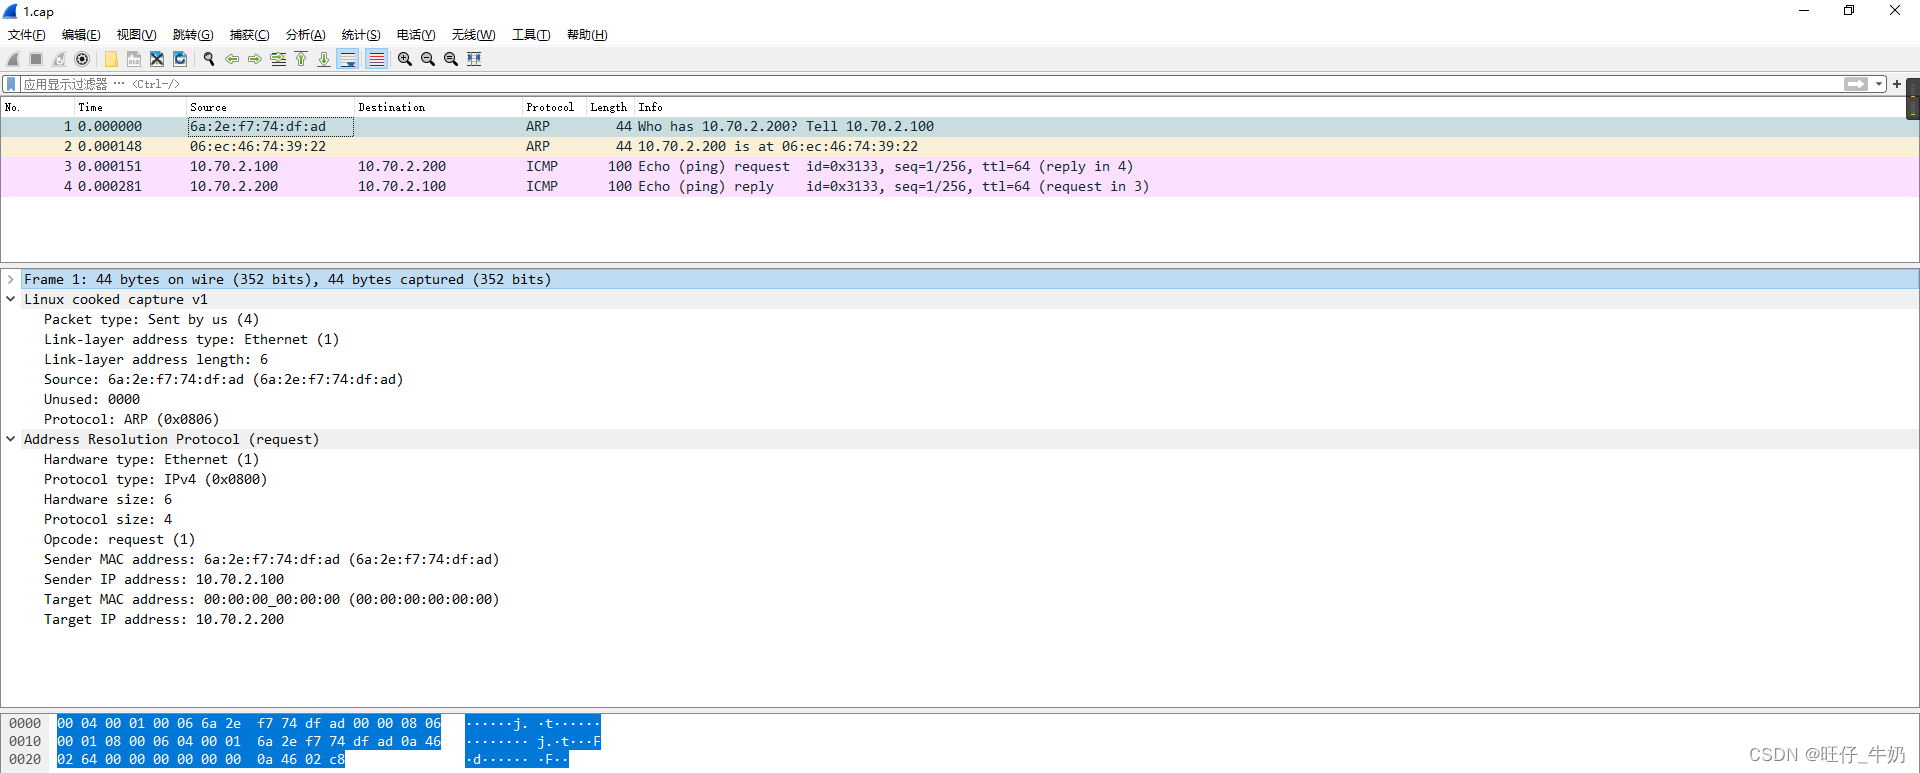This screenshot has height=773, width=1920.
Task: Sort by the No. column header
Action: 37,107
